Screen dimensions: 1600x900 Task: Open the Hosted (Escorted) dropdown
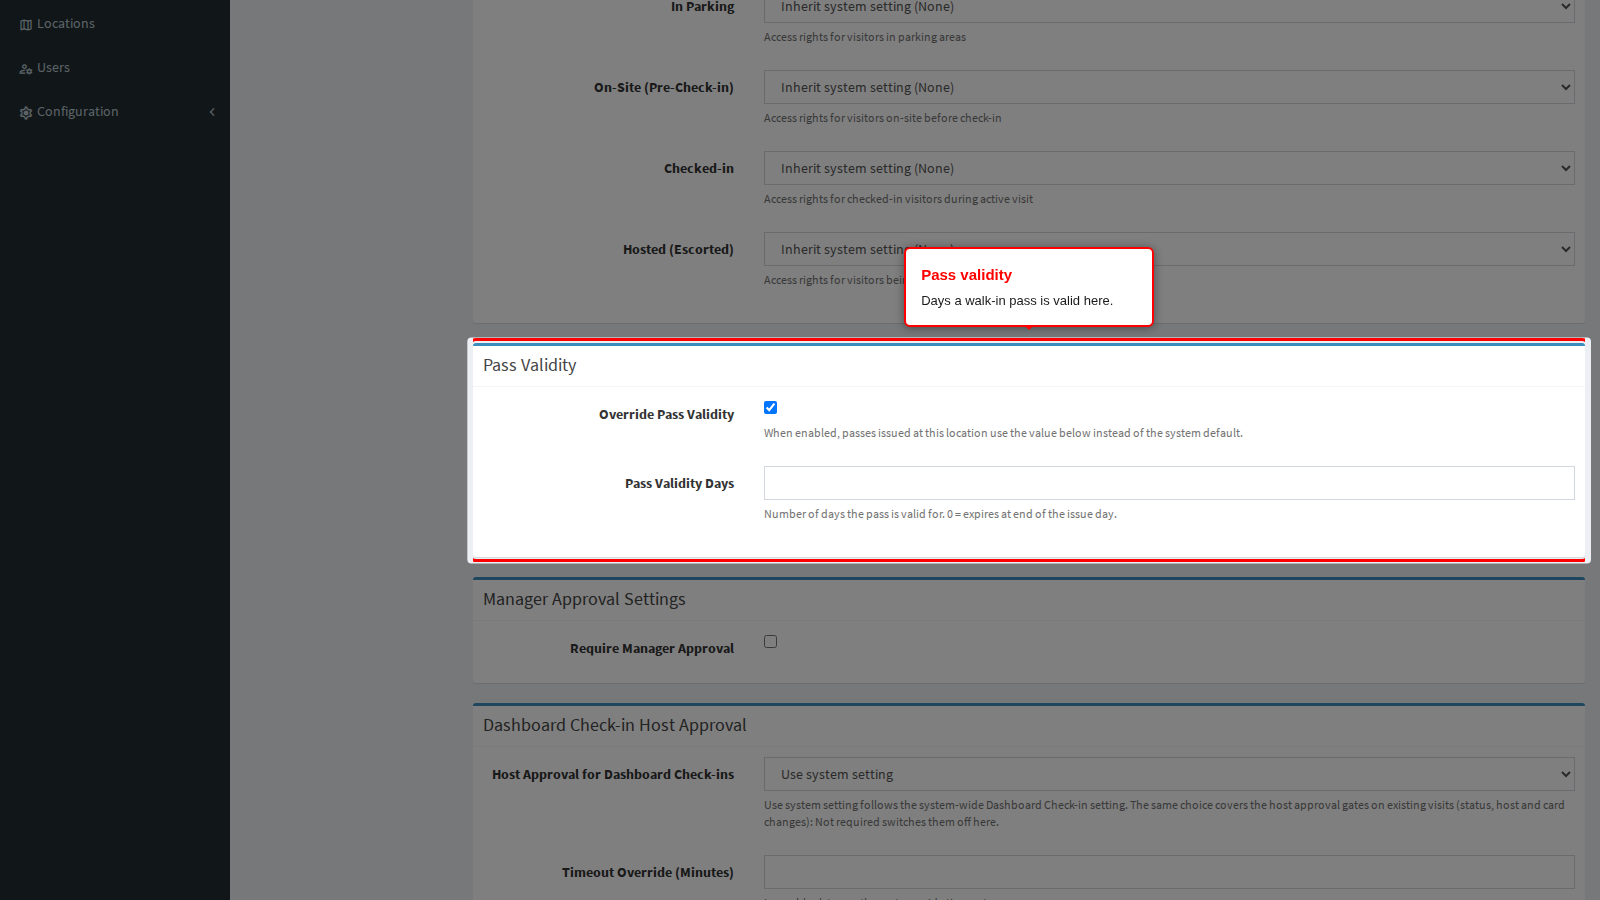pyautogui.click(x=1169, y=249)
